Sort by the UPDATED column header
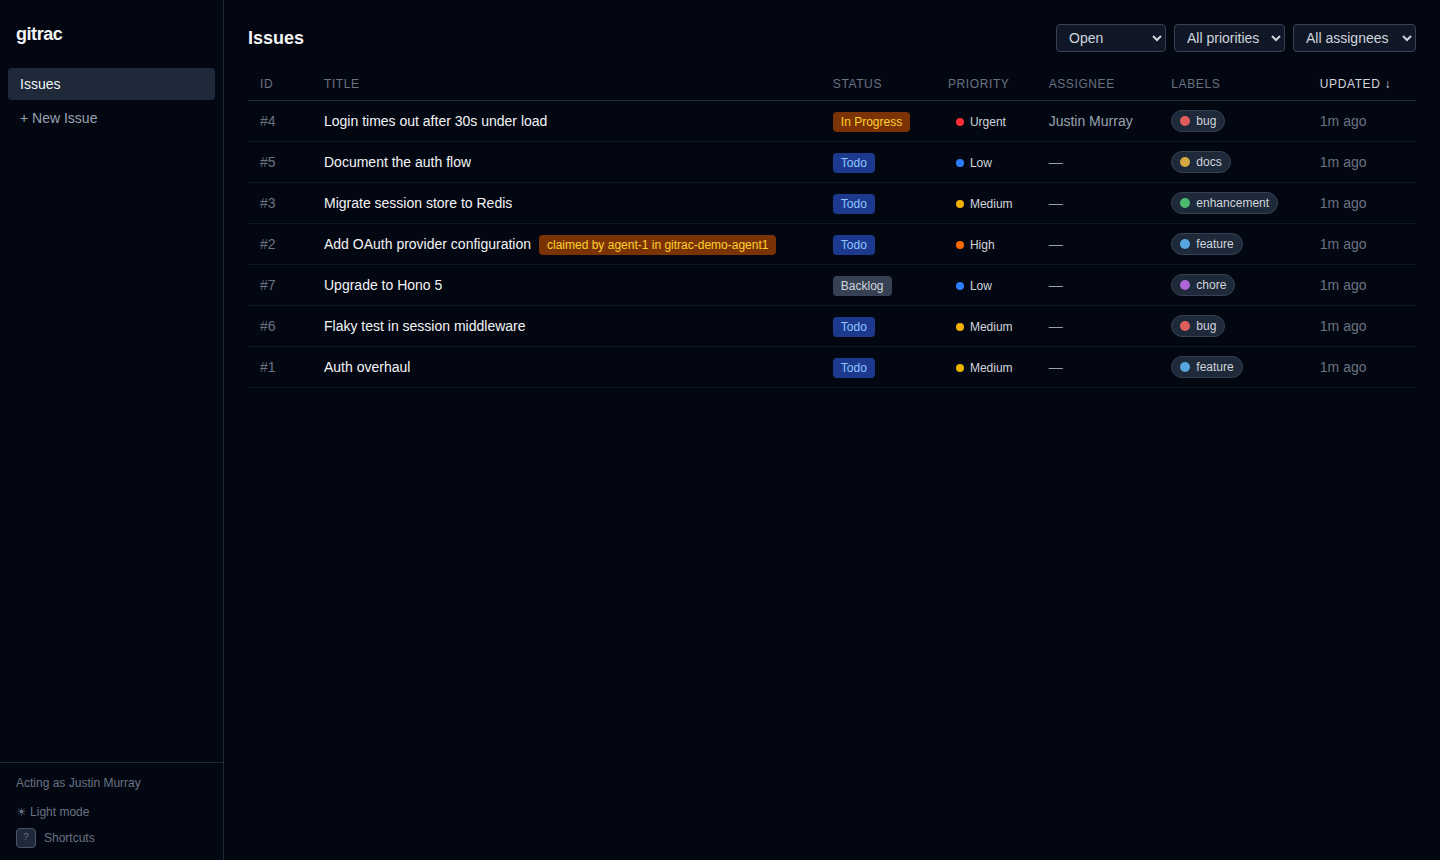Image resolution: width=1440 pixels, height=860 pixels. tap(1355, 84)
